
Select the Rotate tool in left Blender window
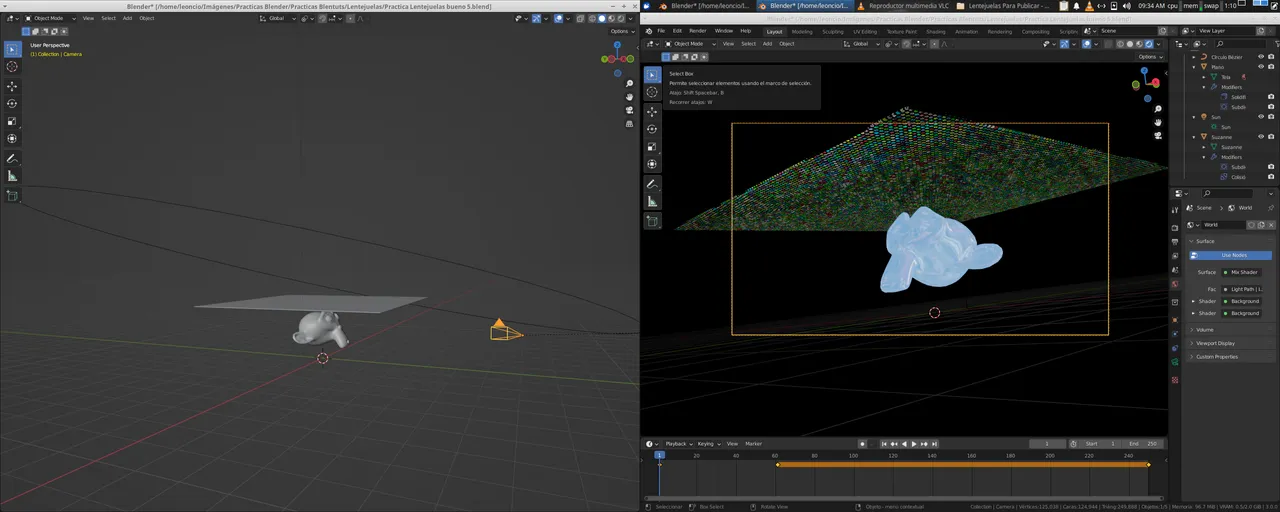[x=12, y=103]
